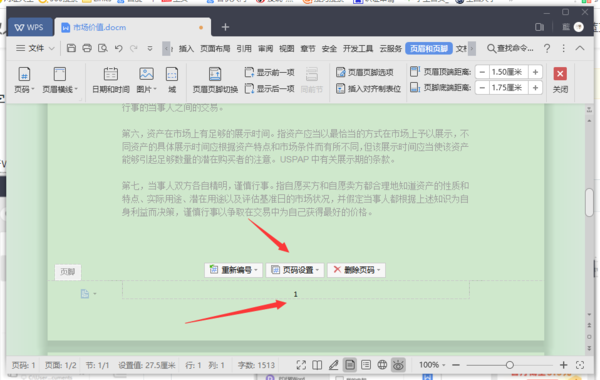Zoom in with plus button
600x380 pixels.
coord(563,365)
